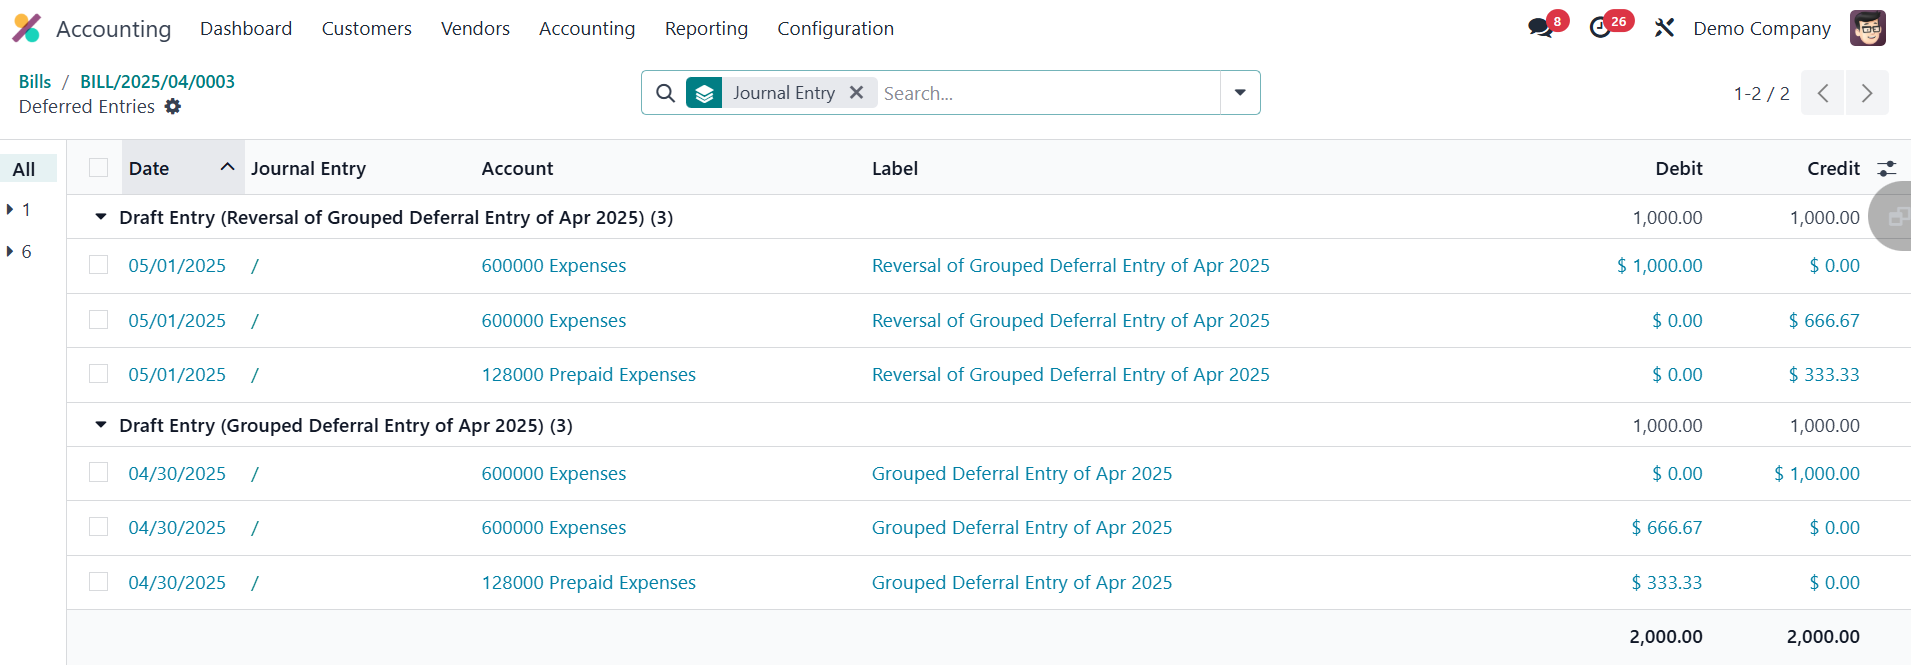Viewport: 1911px width, 665px height.
Task: Click the Deferred Entries gear icon
Action: 173,106
